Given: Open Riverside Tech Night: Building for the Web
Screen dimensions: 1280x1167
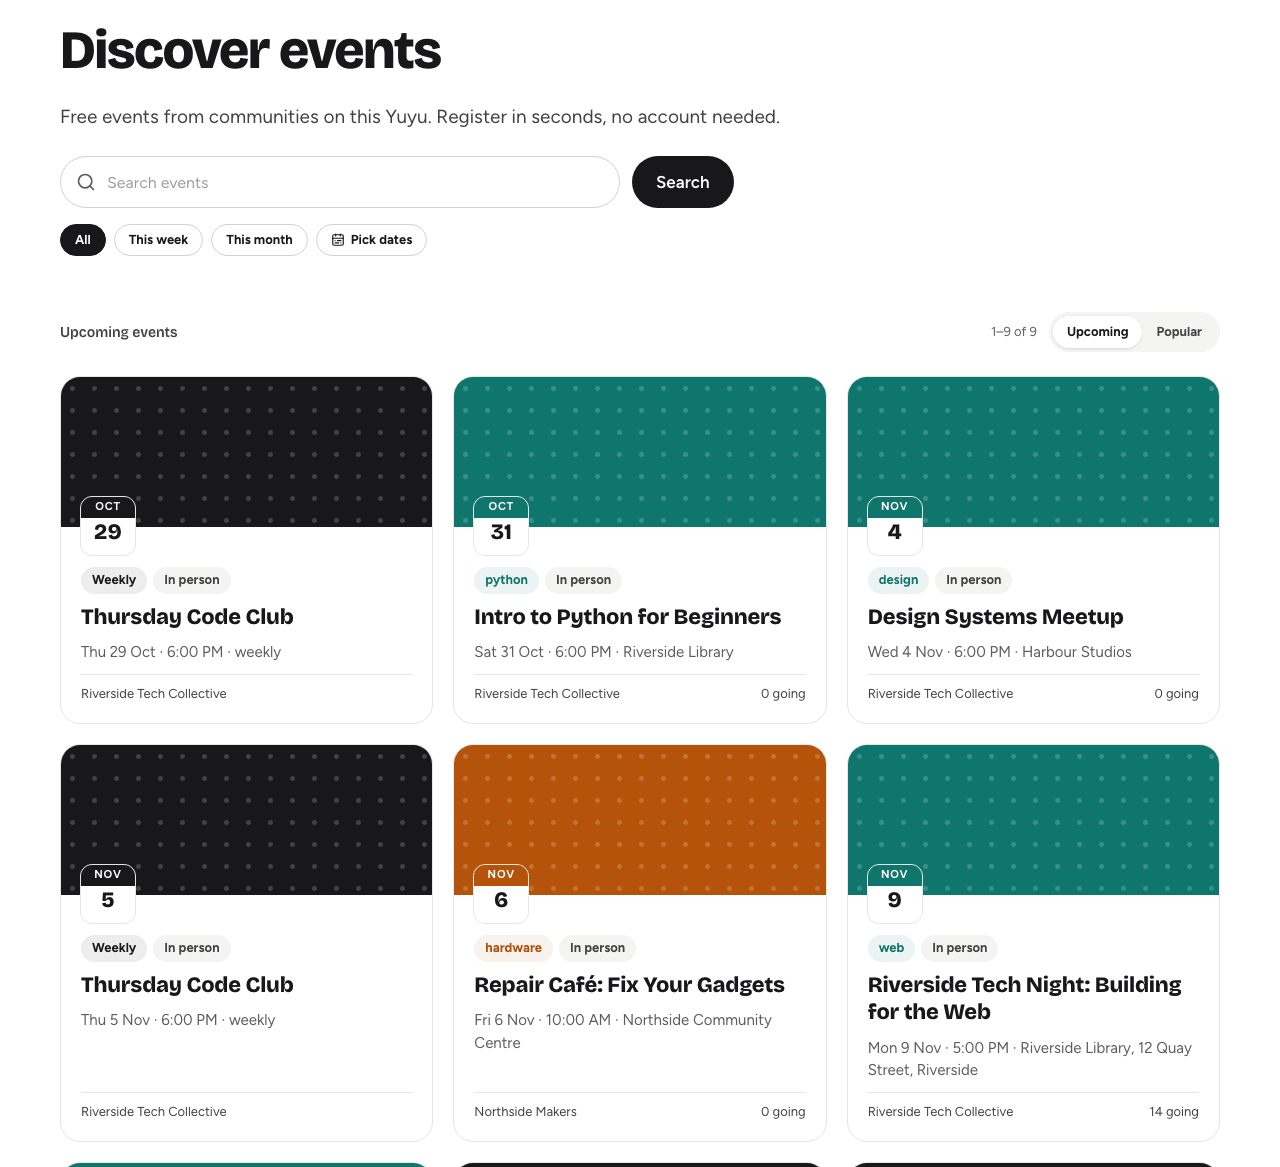Looking at the screenshot, I should point(1024,998).
